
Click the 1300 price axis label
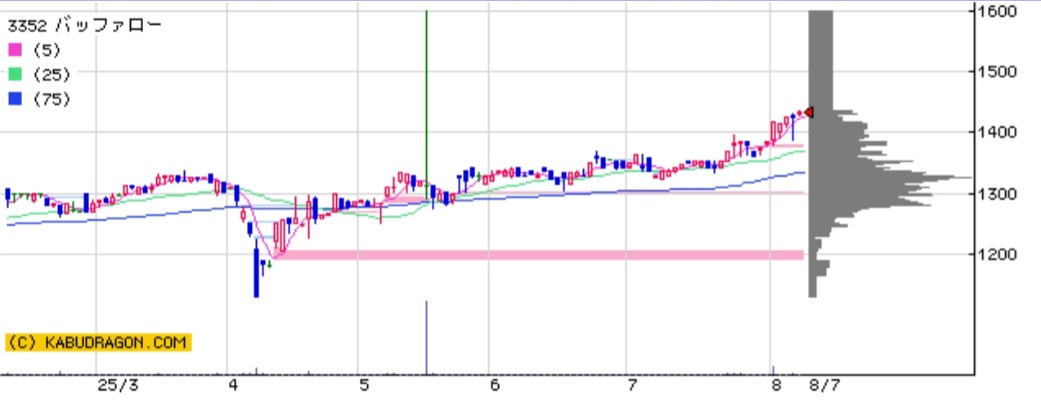(x=999, y=194)
